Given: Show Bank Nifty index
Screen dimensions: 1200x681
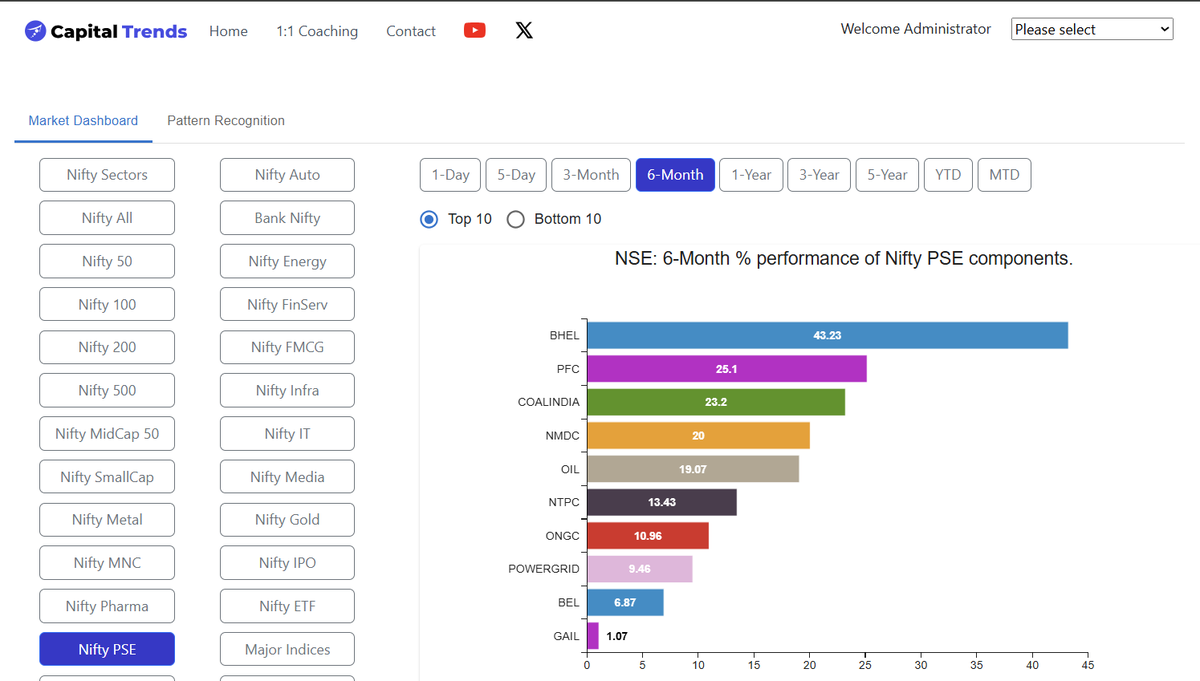Looking at the screenshot, I should pyautogui.click(x=287, y=218).
